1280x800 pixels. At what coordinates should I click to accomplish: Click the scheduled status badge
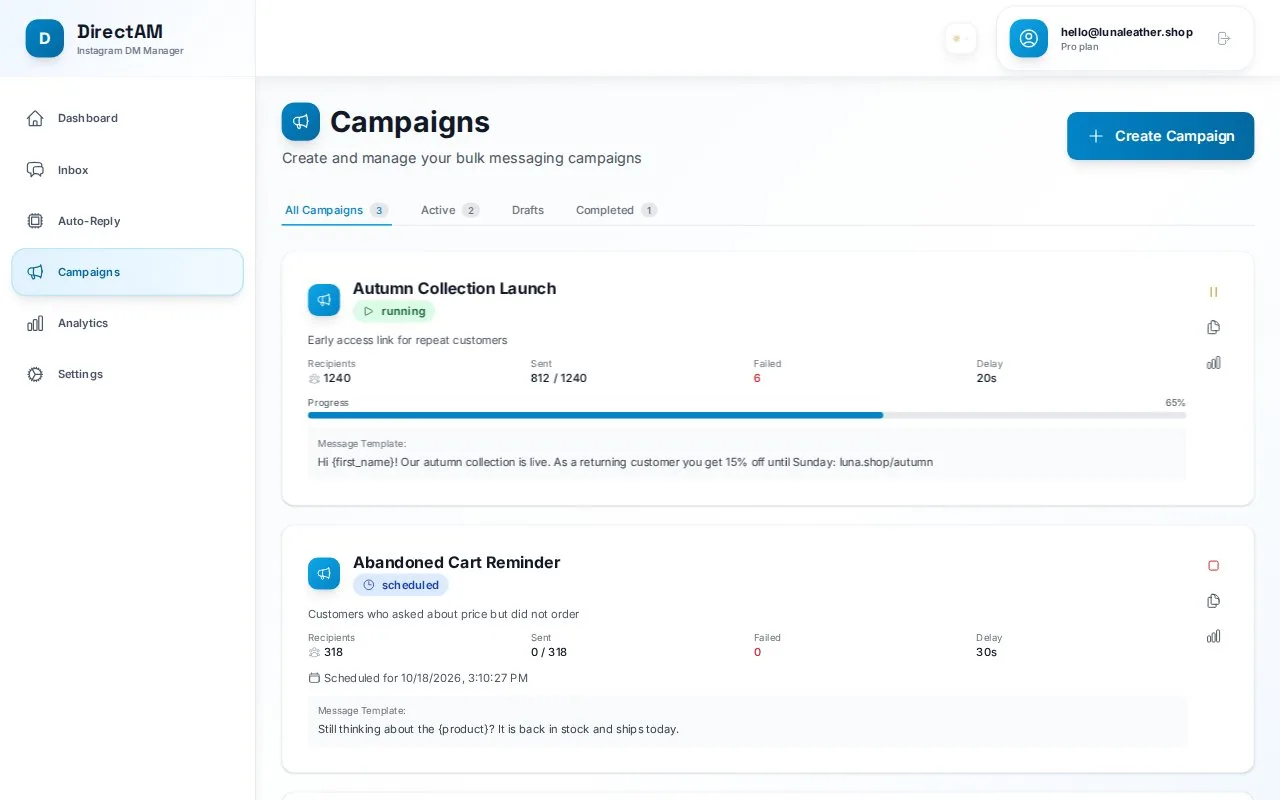400,585
